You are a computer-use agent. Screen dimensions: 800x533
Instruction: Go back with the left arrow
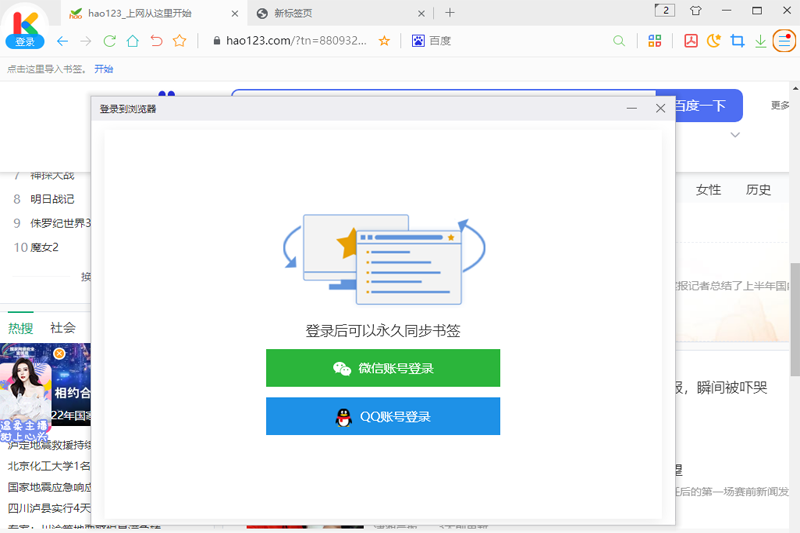point(62,41)
